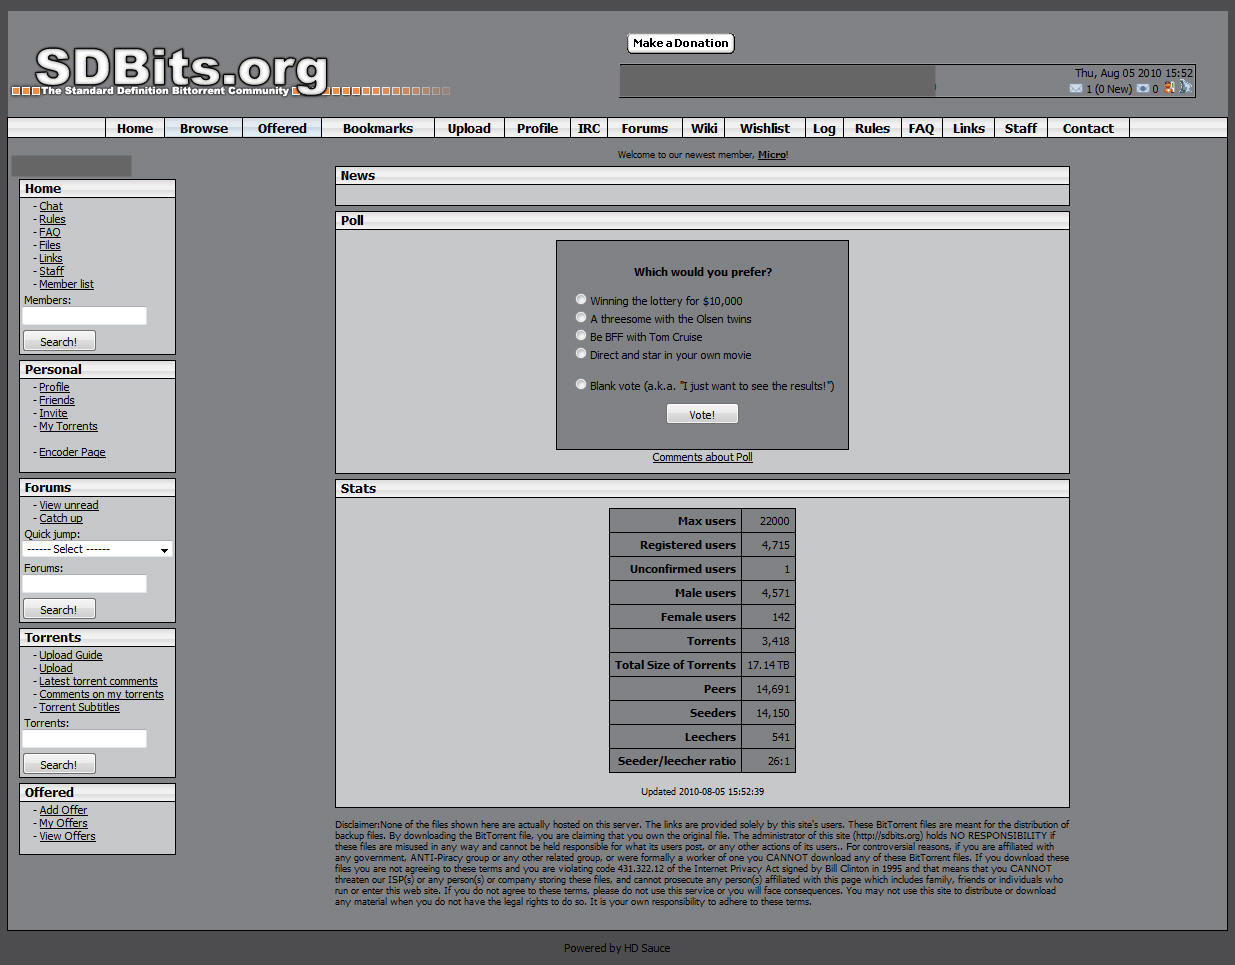Viewport: 1235px width, 965px height.
Task: Open View Offers in Offered panel
Action: (x=67, y=836)
